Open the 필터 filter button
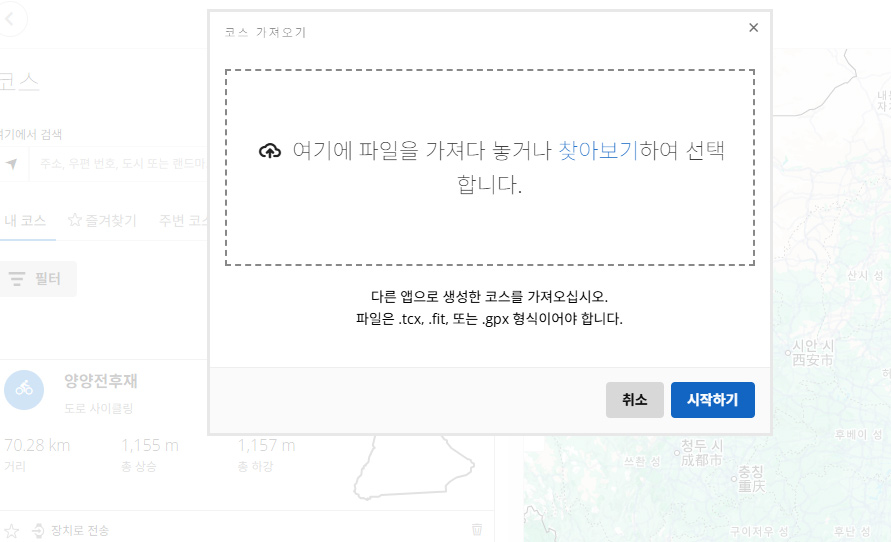The image size is (891, 542). [38, 279]
